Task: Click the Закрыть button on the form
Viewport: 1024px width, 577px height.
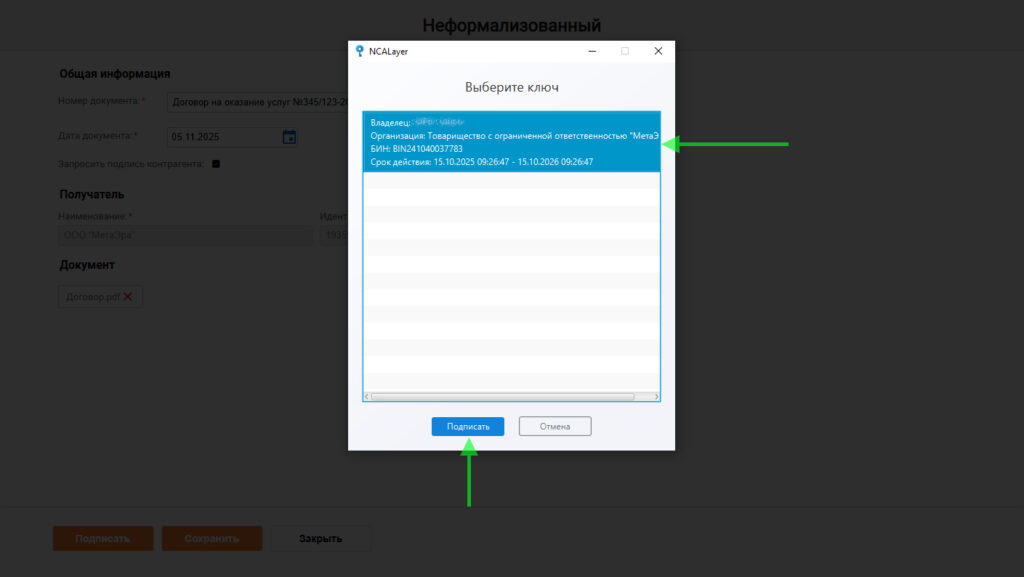Action: pos(321,539)
